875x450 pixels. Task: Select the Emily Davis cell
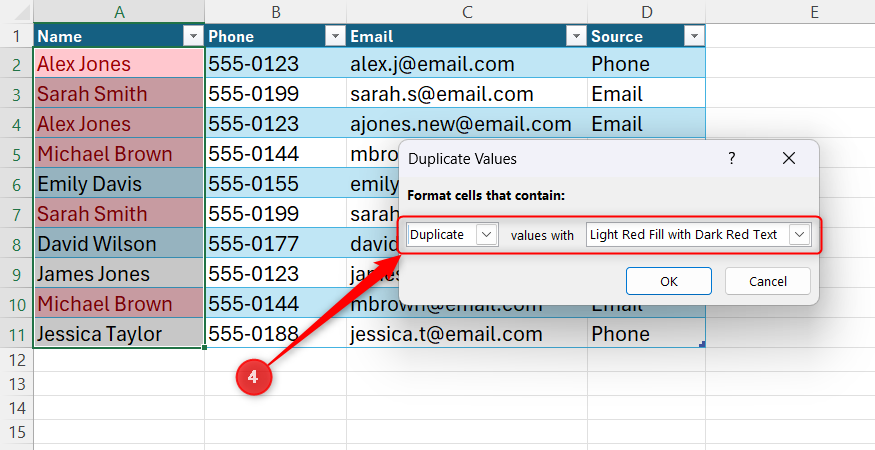(119, 184)
